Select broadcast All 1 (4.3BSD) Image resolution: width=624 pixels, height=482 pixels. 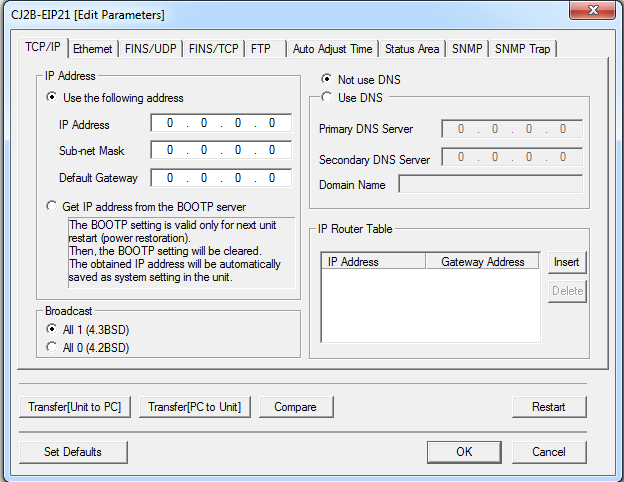pyautogui.click(x=51, y=329)
